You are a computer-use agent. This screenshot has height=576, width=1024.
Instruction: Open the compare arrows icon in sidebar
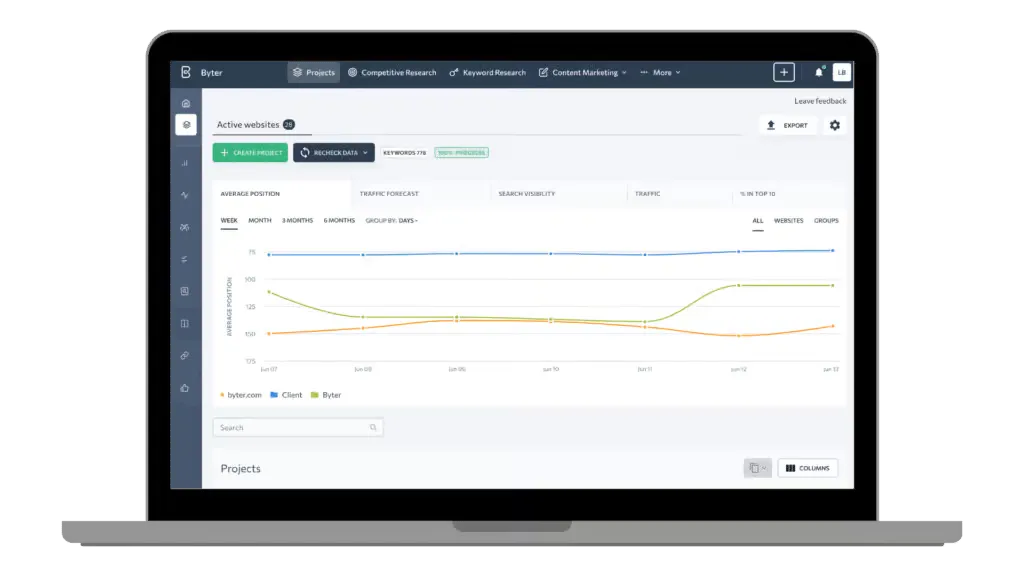click(x=185, y=259)
